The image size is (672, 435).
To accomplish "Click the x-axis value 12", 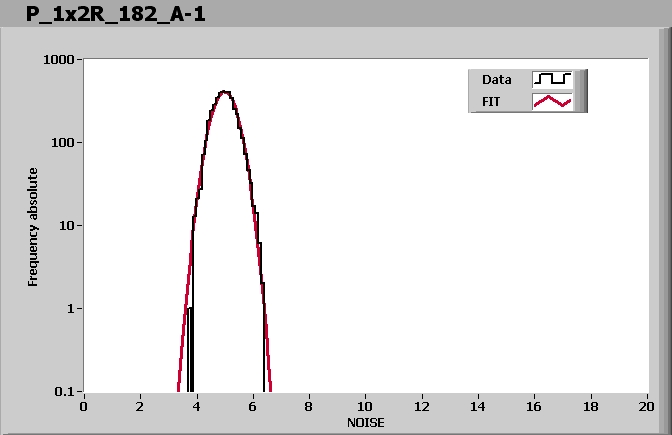I will point(422,407).
